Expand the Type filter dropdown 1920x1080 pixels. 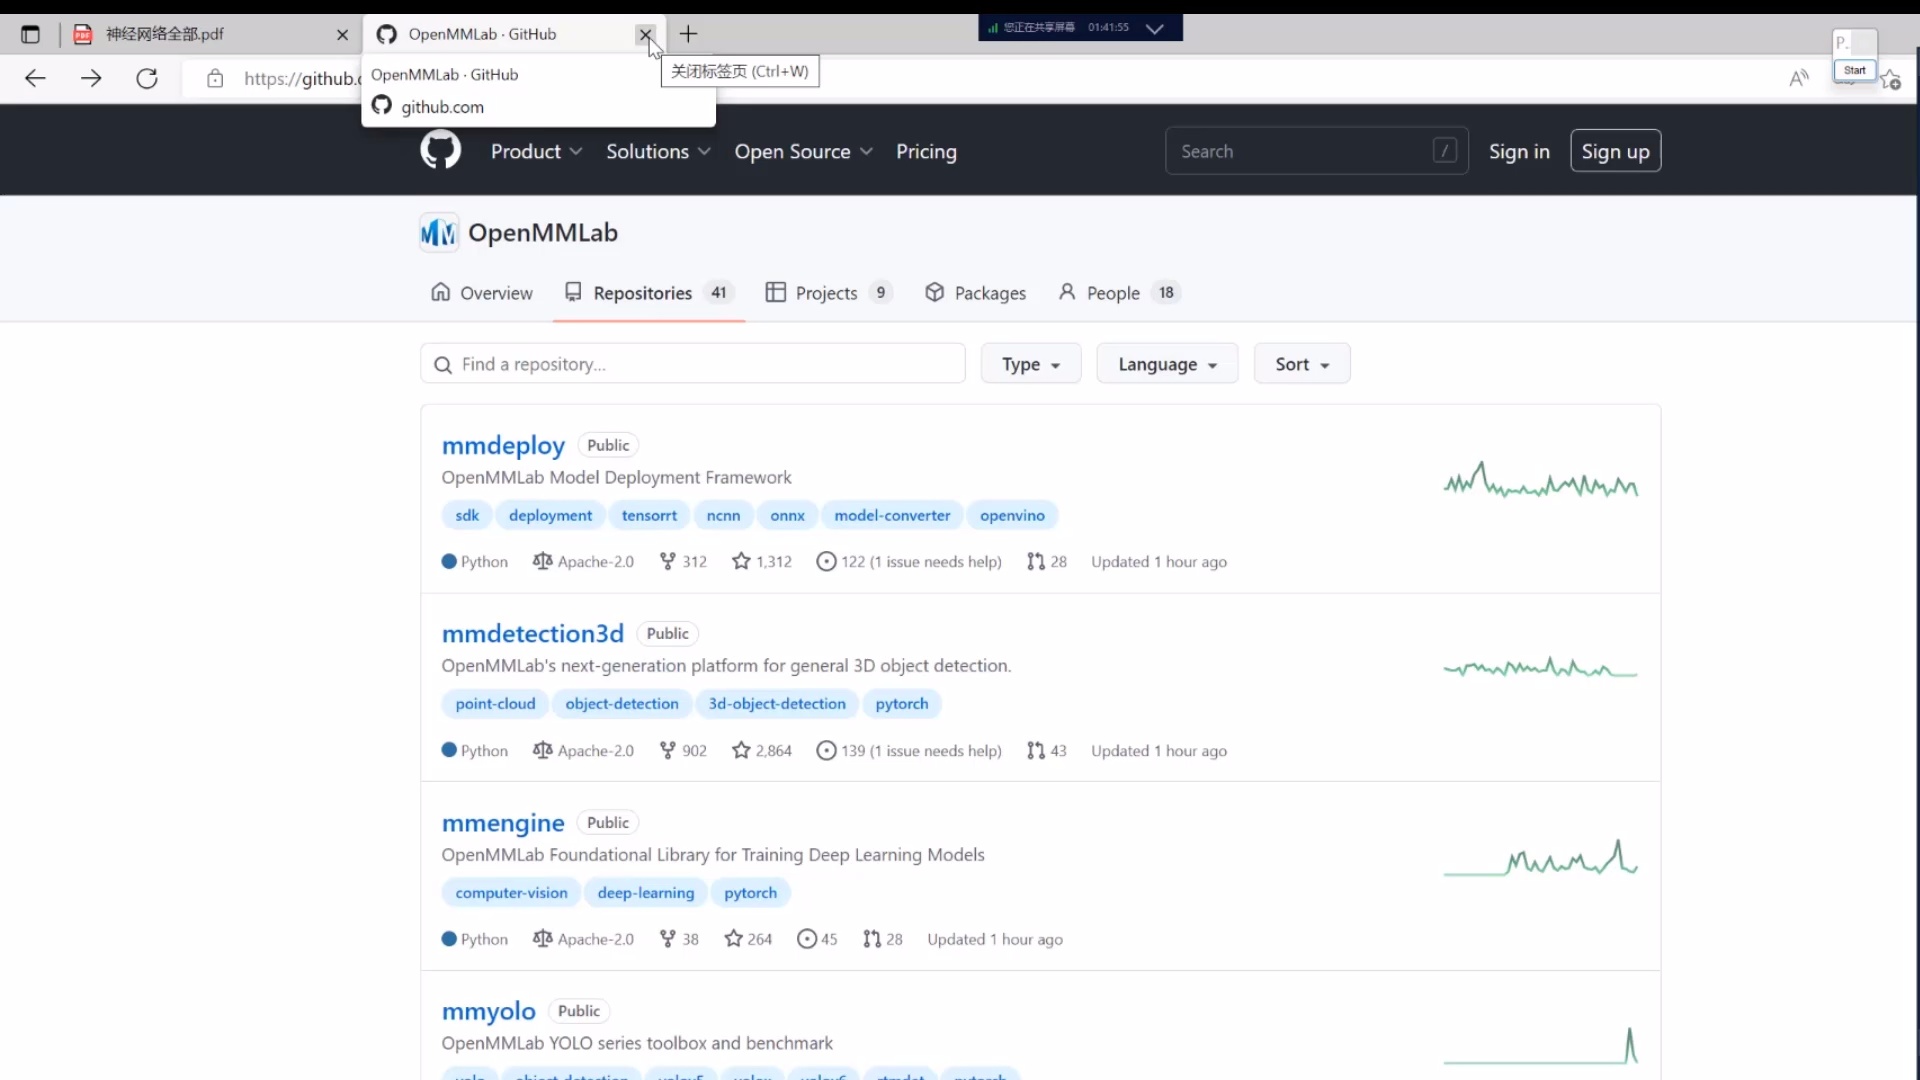(x=1030, y=364)
